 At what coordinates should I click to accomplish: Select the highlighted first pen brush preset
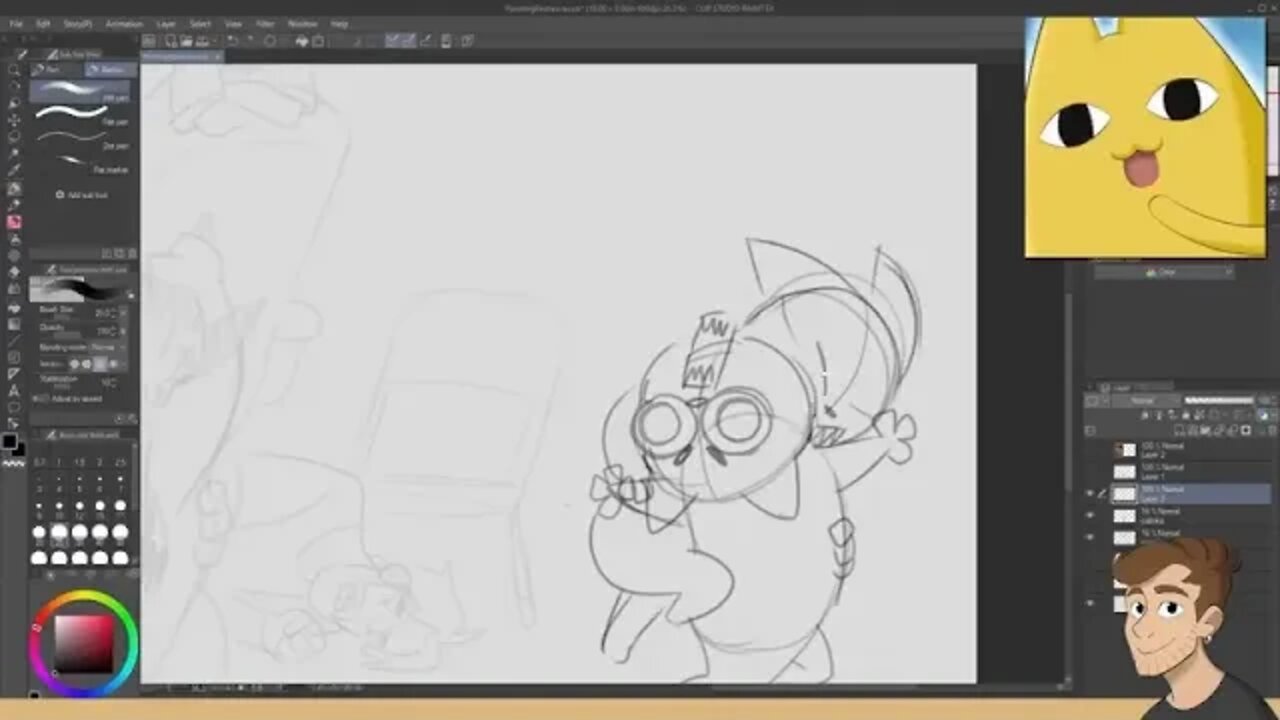coord(80,92)
